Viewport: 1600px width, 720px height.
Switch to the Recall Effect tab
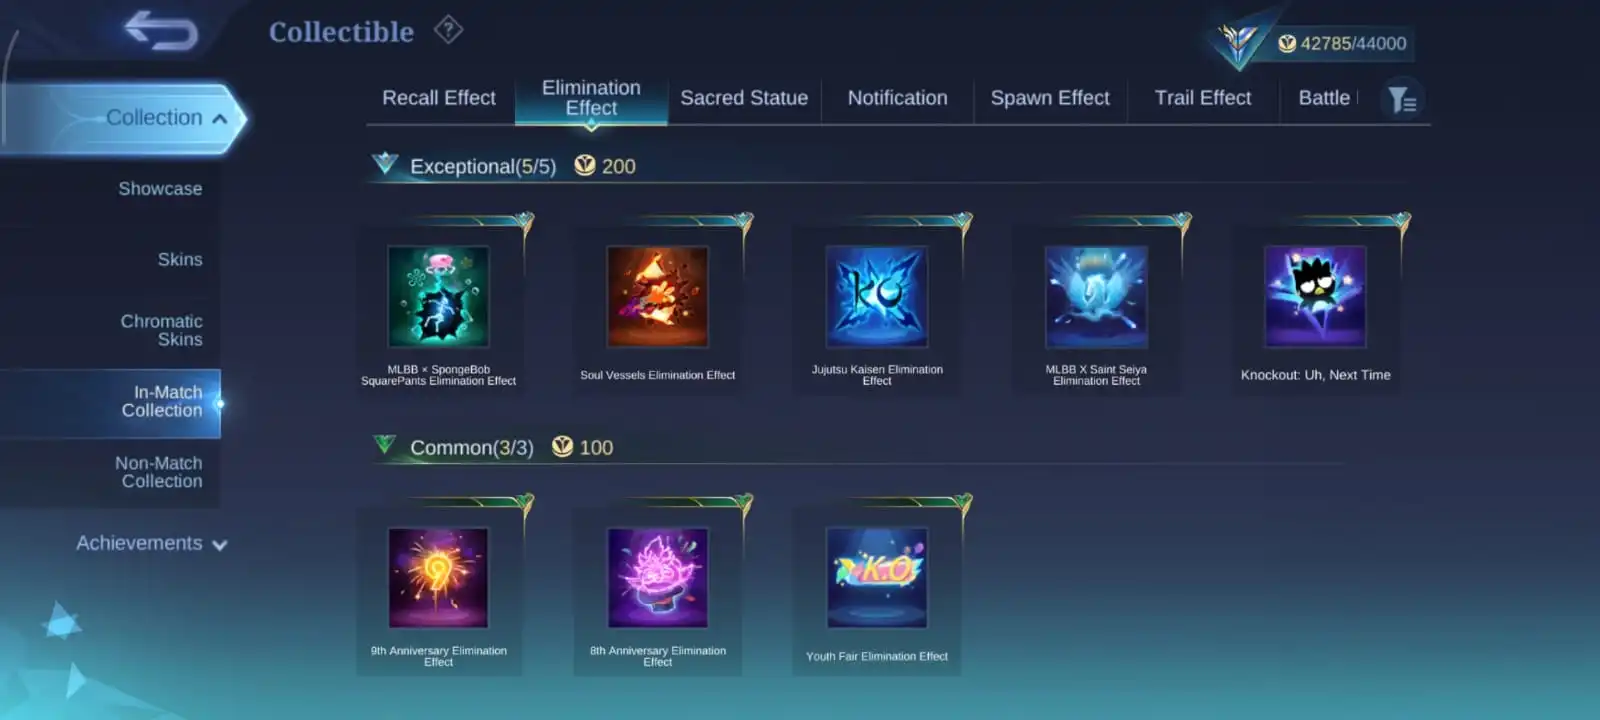pyautogui.click(x=439, y=98)
